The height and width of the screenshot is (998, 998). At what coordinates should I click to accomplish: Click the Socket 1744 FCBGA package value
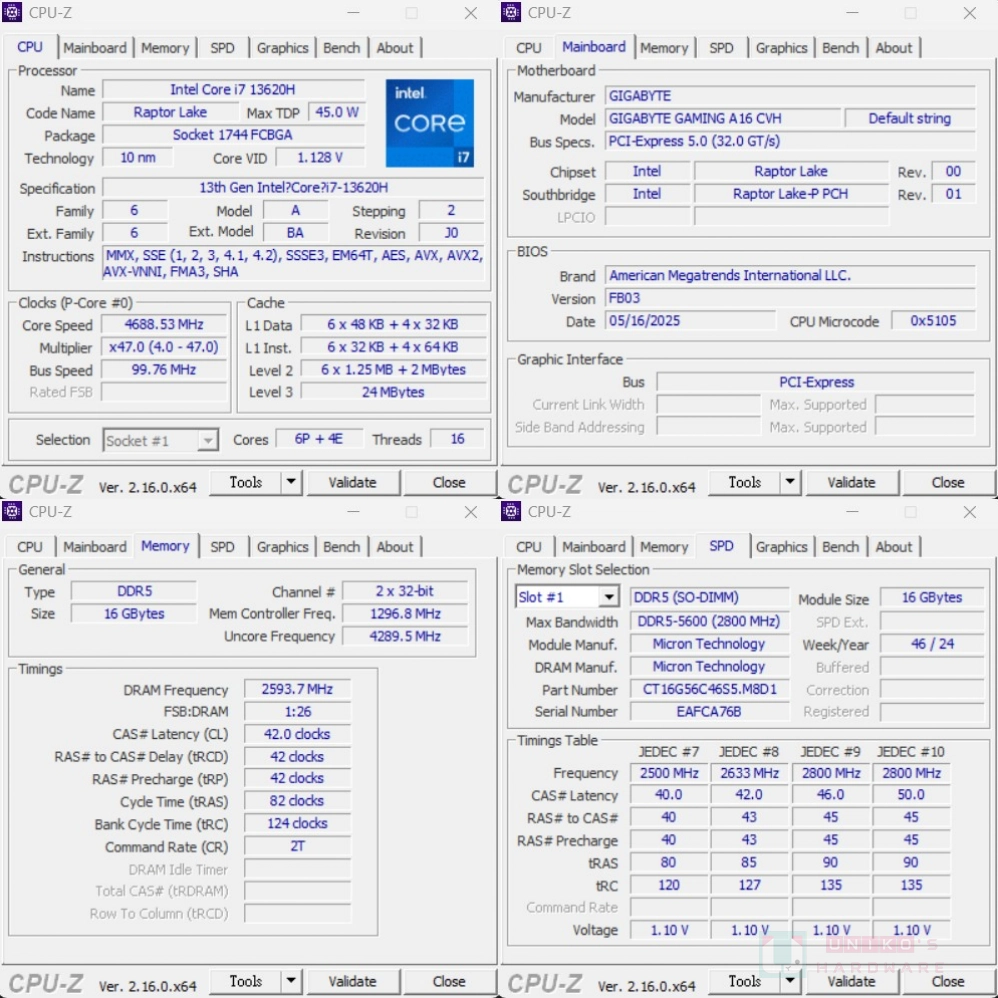click(233, 135)
